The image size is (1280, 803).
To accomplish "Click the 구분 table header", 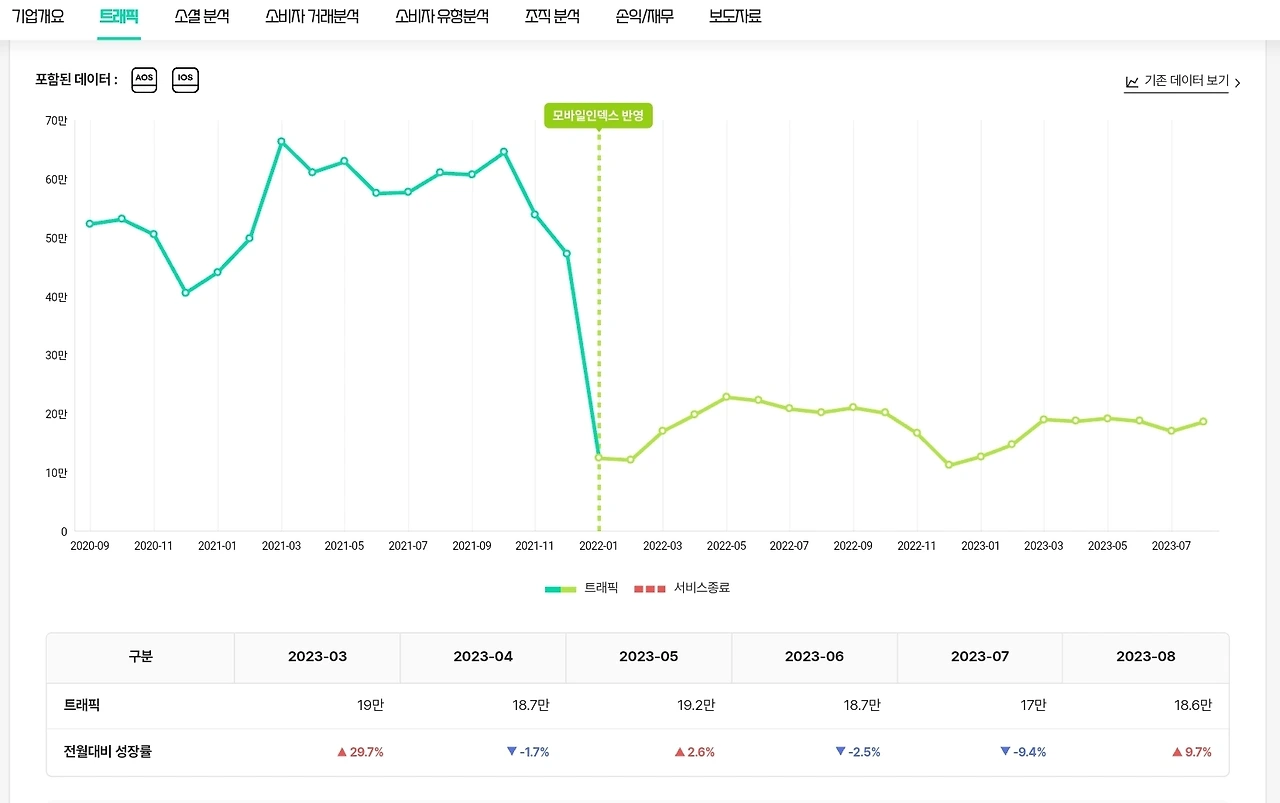I will (x=140, y=657).
